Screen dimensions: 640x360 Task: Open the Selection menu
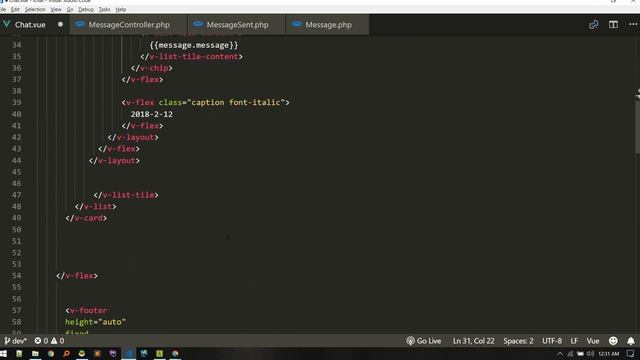(x=35, y=9)
